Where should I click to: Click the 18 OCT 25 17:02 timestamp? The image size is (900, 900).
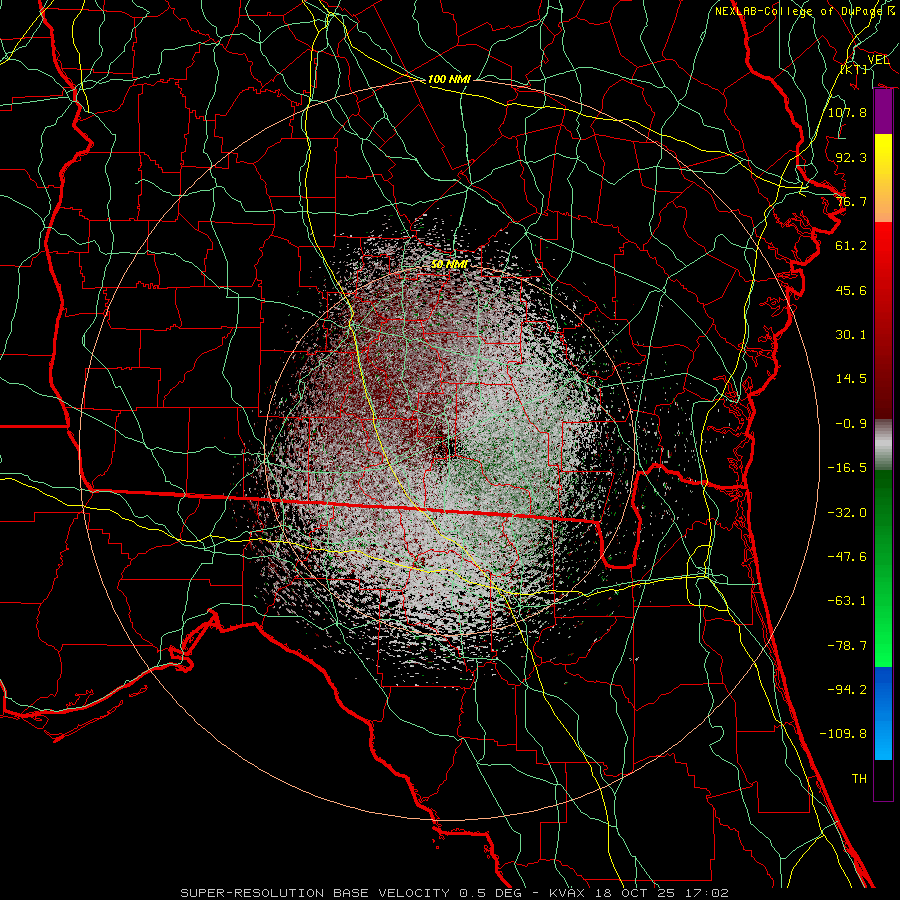(x=662, y=893)
